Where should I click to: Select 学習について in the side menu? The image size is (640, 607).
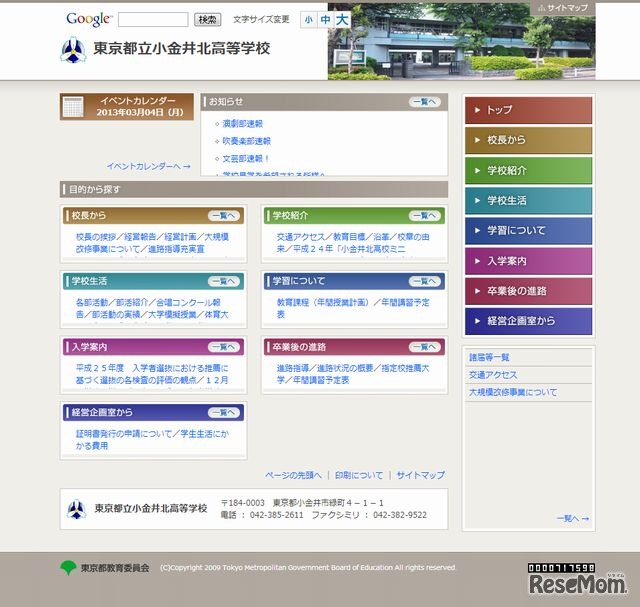click(528, 231)
